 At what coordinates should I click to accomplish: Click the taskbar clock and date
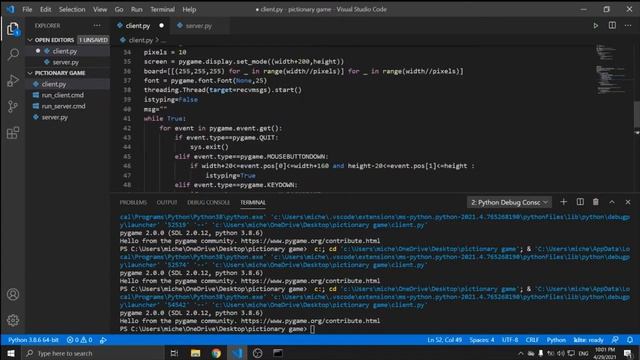(x=605, y=353)
